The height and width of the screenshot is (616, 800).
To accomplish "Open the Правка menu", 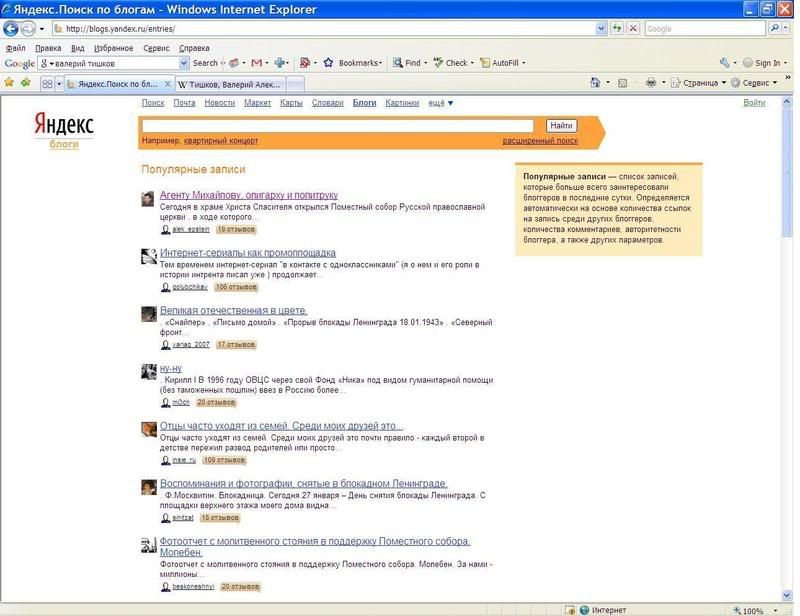I will pyautogui.click(x=48, y=48).
